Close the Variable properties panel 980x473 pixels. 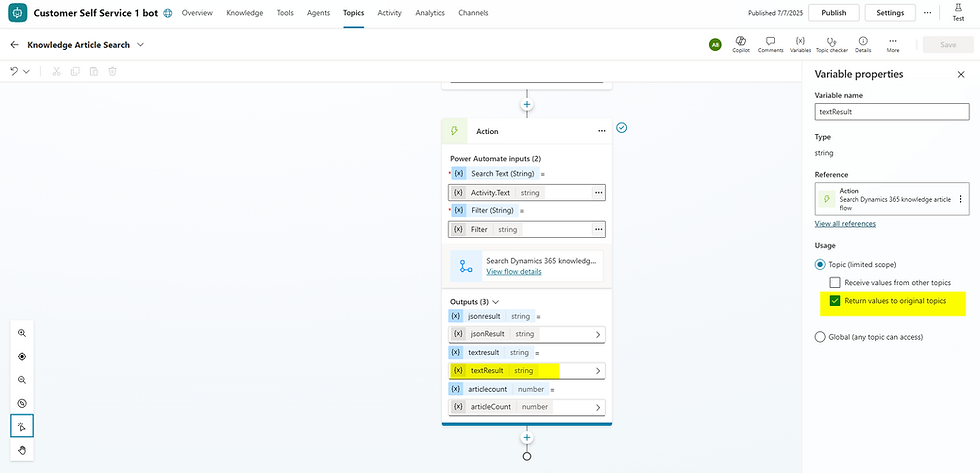961,74
